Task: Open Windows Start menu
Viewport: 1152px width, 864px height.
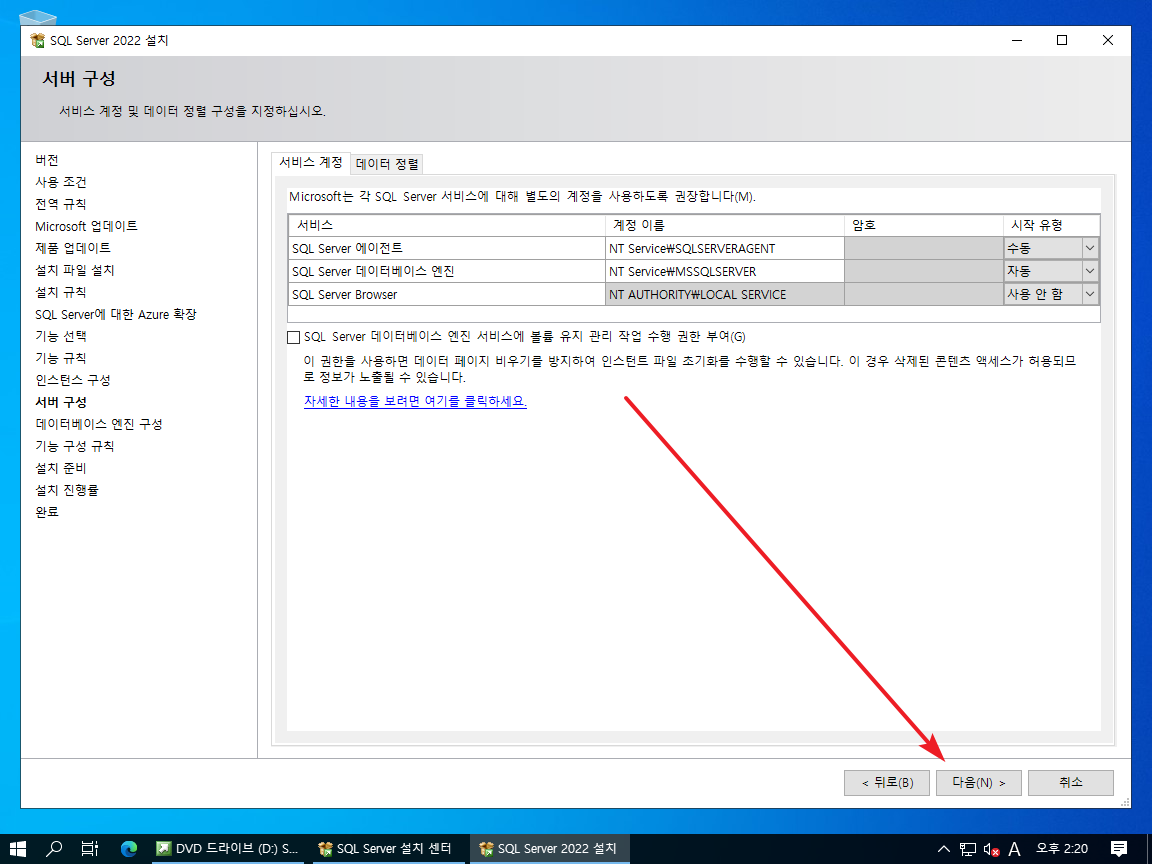Action: [x=19, y=848]
